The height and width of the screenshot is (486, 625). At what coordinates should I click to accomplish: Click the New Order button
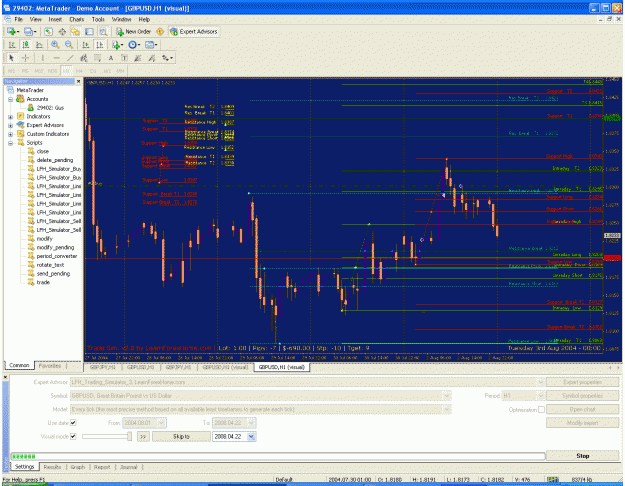coord(134,31)
